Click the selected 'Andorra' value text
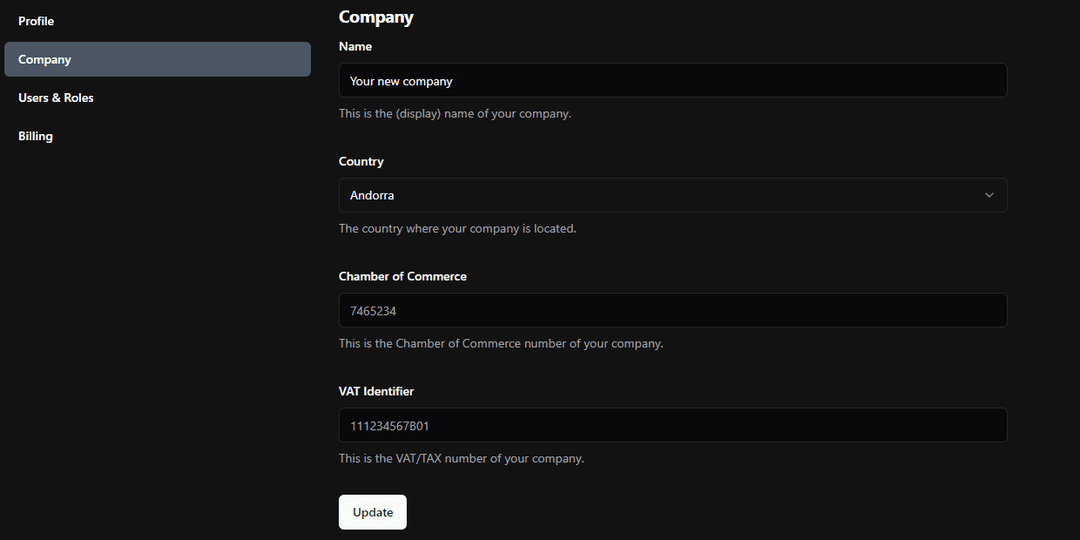The width and height of the screenshot is (1080, 540). pyautogui.click(x=372, y=196)
